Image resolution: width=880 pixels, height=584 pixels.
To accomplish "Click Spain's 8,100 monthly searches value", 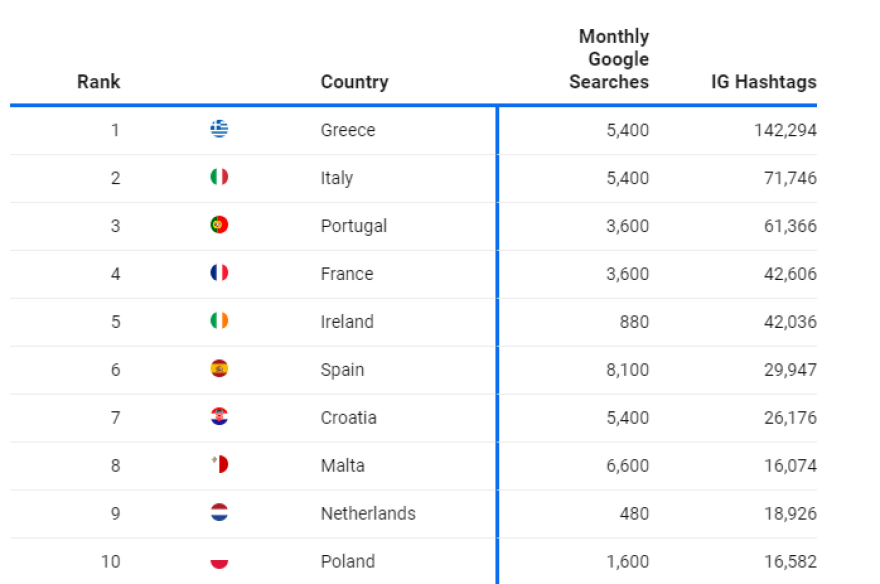I will click(x=627, y=370).
